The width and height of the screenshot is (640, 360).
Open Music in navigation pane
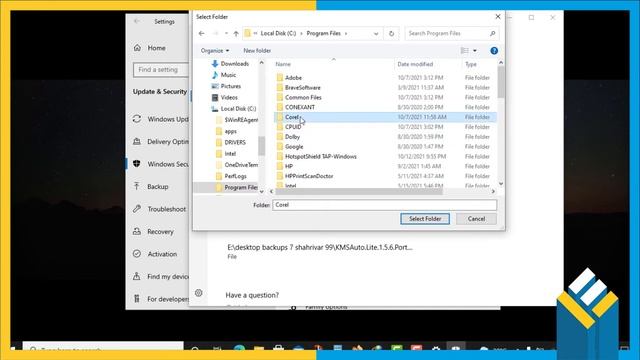224,75
